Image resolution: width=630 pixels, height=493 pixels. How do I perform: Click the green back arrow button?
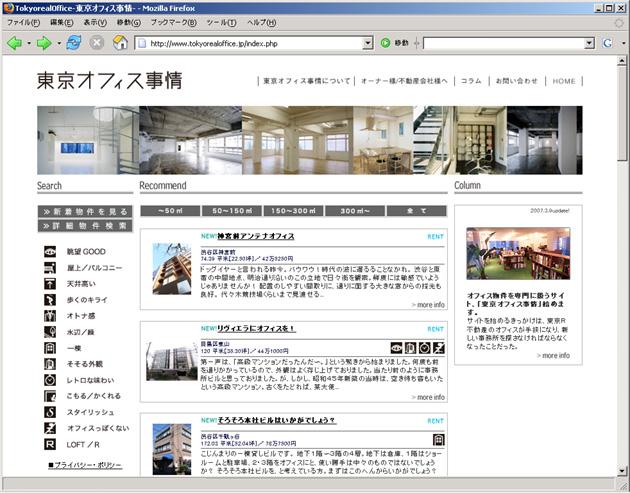pyautogui.click(x=14, y=43)
